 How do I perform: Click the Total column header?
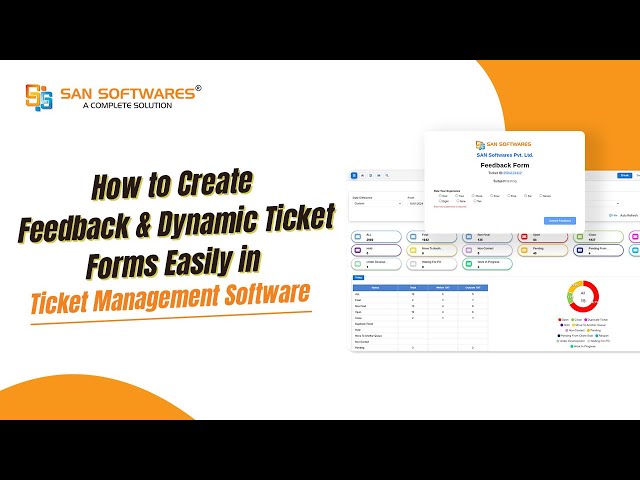point(413,287)
